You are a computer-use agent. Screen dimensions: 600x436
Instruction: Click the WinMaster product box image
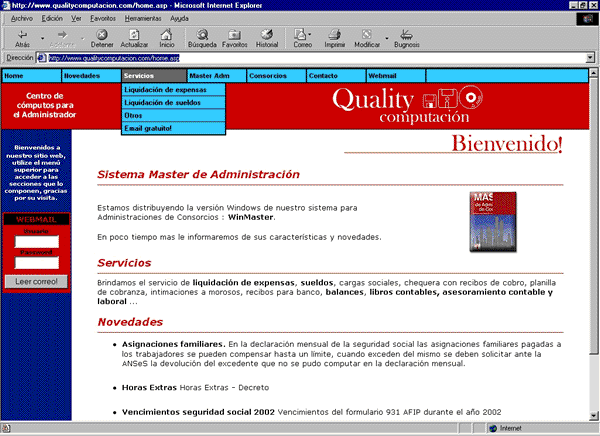pyautogui.click(x=493, y=222)
